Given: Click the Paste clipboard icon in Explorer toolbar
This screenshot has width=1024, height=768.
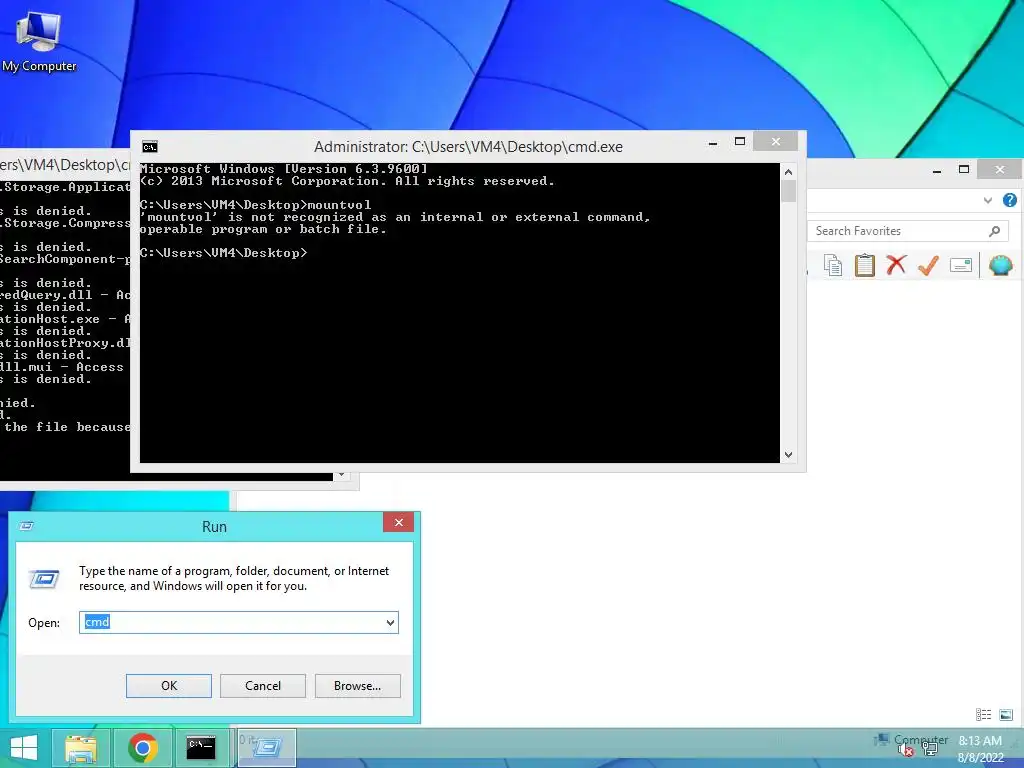Looking at the screenshot, I should pyautogui.click(x=865, y=265).
